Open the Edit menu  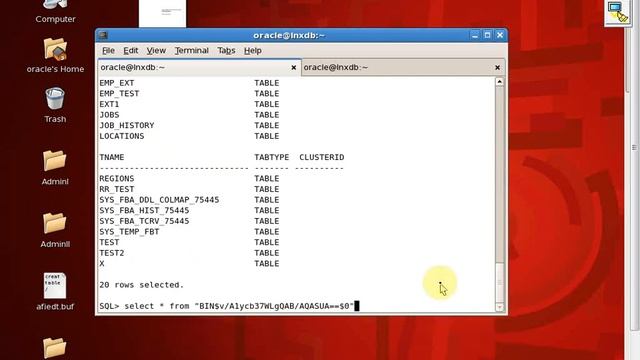[131, 51]
